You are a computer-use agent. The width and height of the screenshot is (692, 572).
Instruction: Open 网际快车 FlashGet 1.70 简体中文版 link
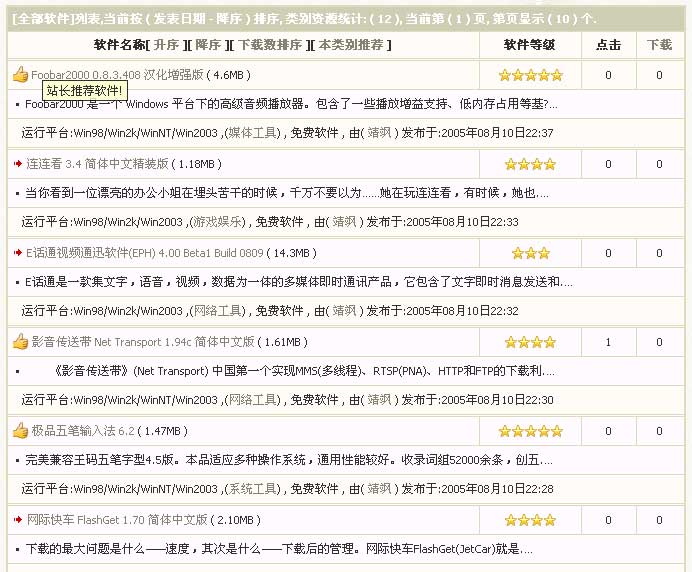pyautogui.click(x=117, y=519)
